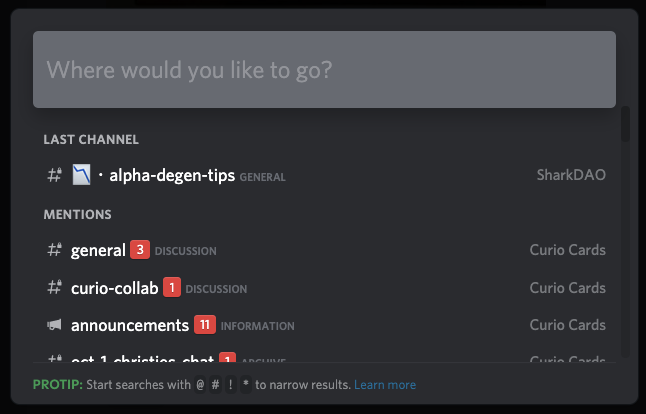Click the red 11 badge on announcements
Image resolution: width=646 pixels, height=414 pixels.
(x=205, y=325)
